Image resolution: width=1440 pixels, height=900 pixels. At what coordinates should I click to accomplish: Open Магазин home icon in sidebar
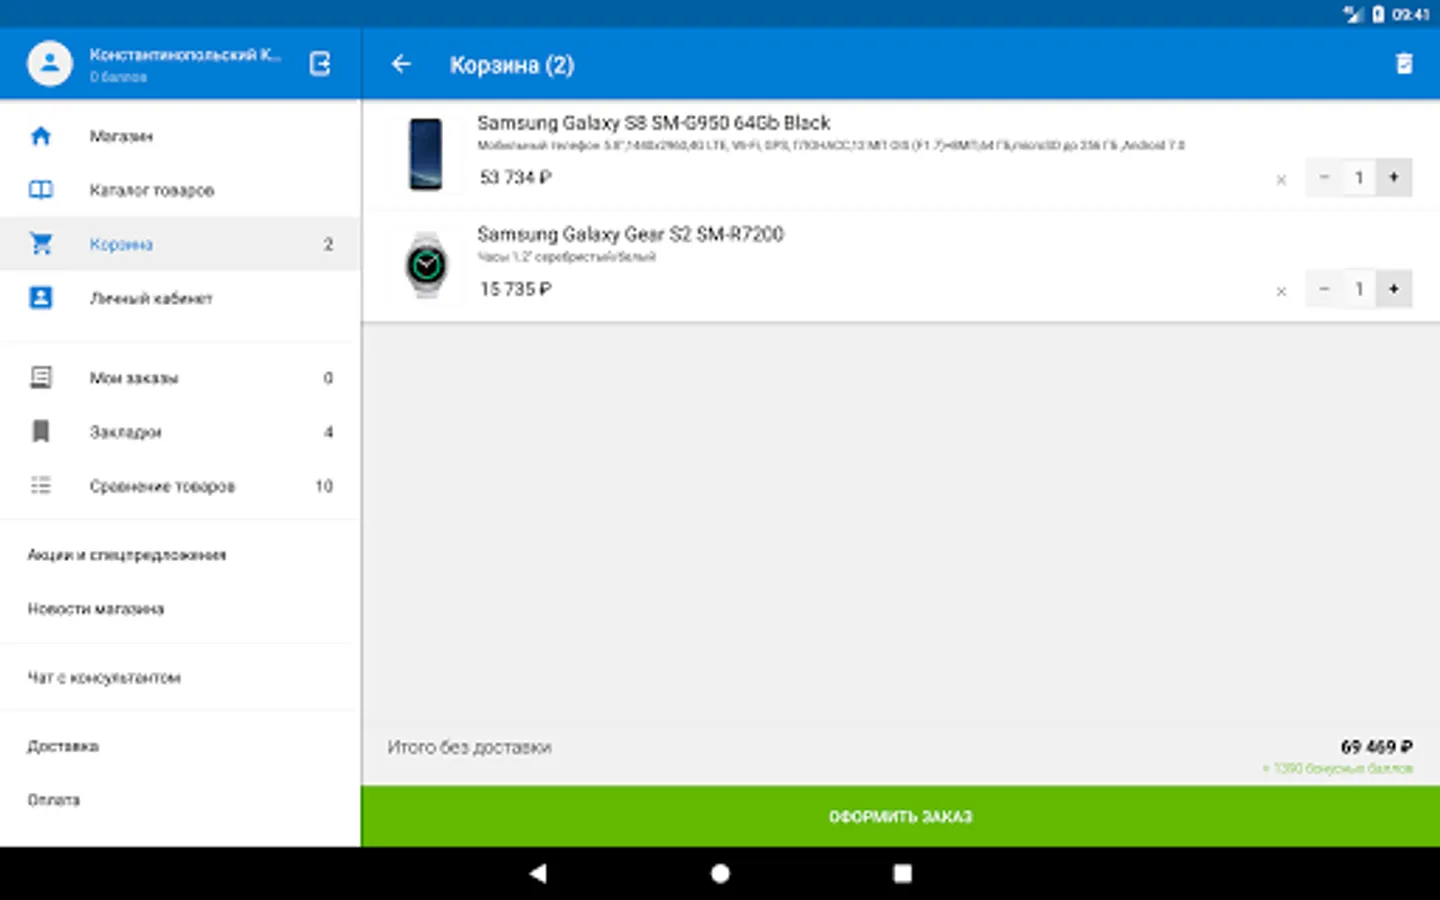tap(41, 136)
